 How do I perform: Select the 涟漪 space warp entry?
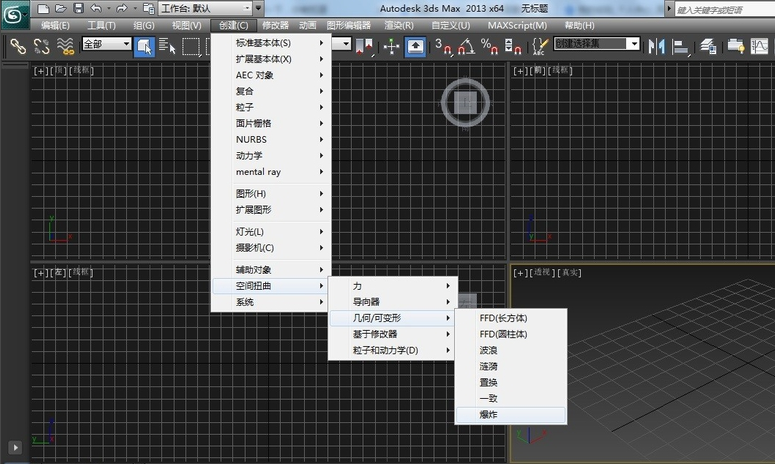511,366
